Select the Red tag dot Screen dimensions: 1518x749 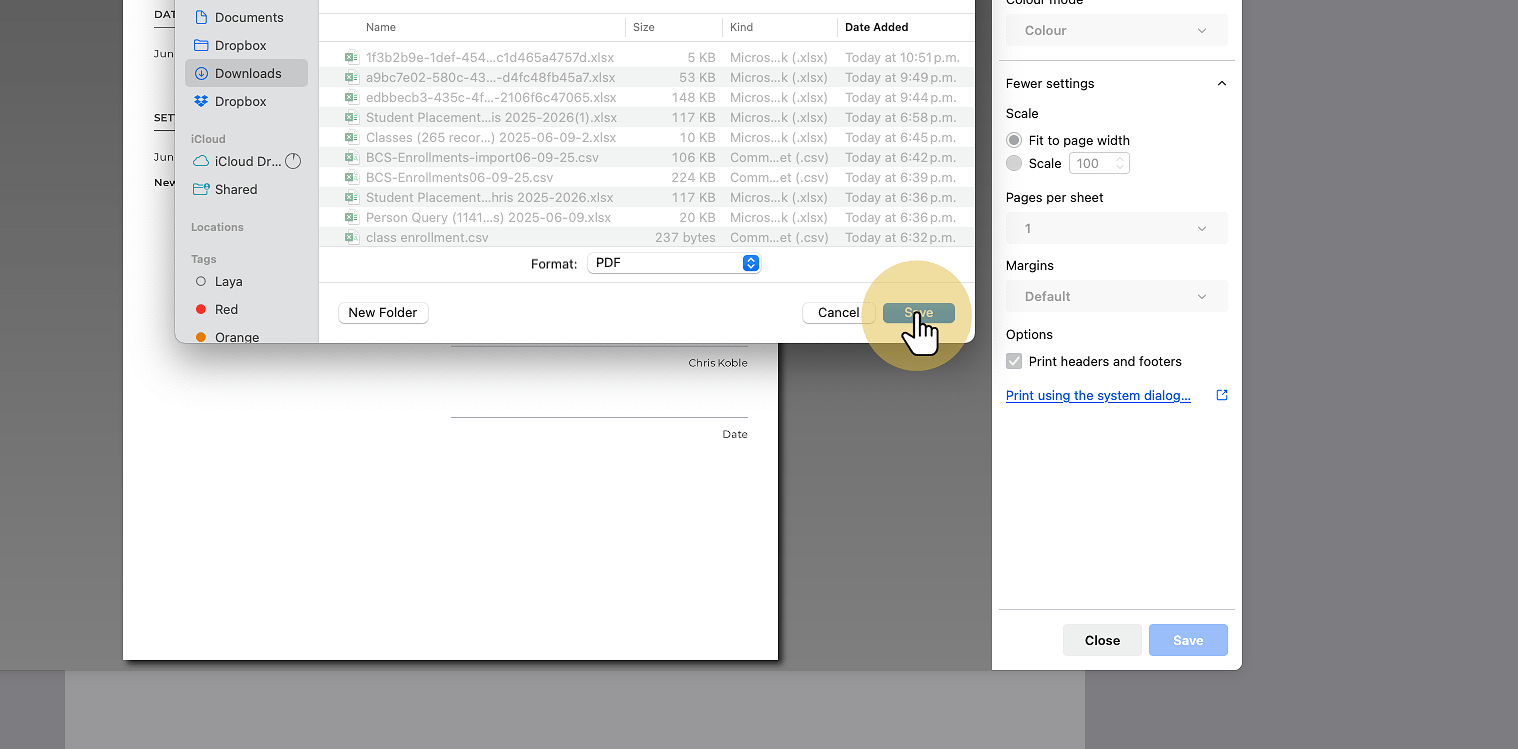[x=201, y=310]
